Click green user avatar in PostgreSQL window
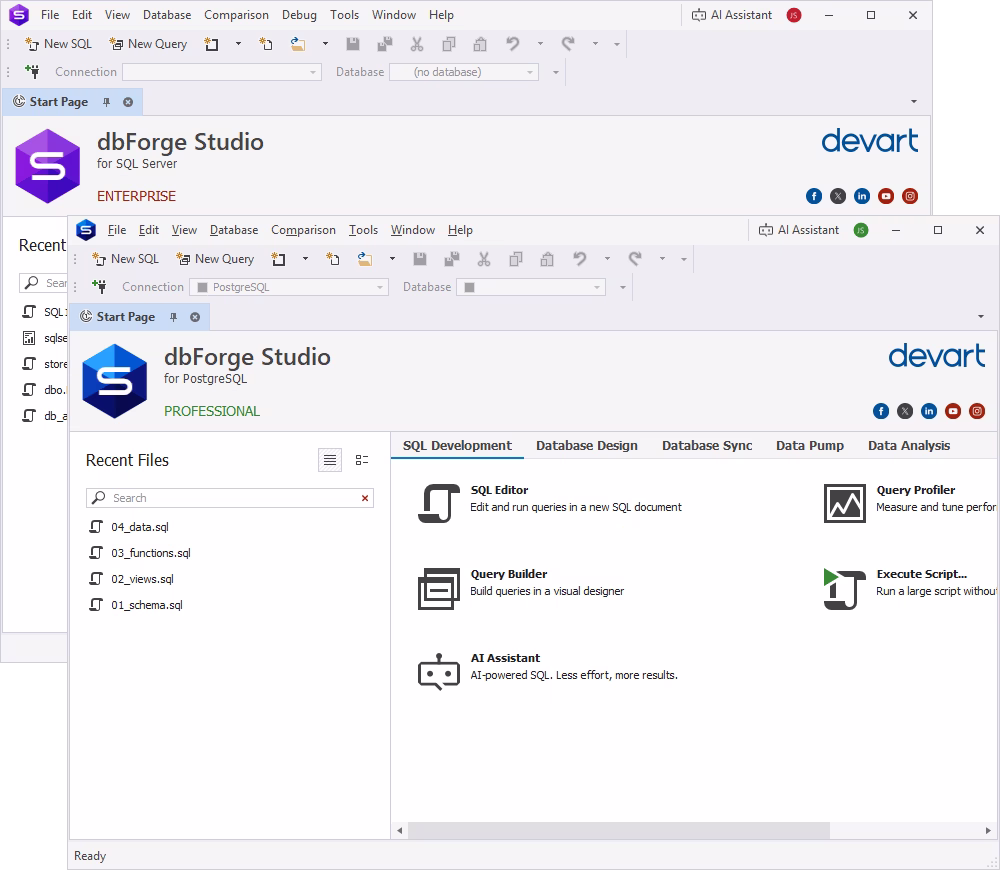The height and width of the screenshot is (870, 1000). (861, 230)
